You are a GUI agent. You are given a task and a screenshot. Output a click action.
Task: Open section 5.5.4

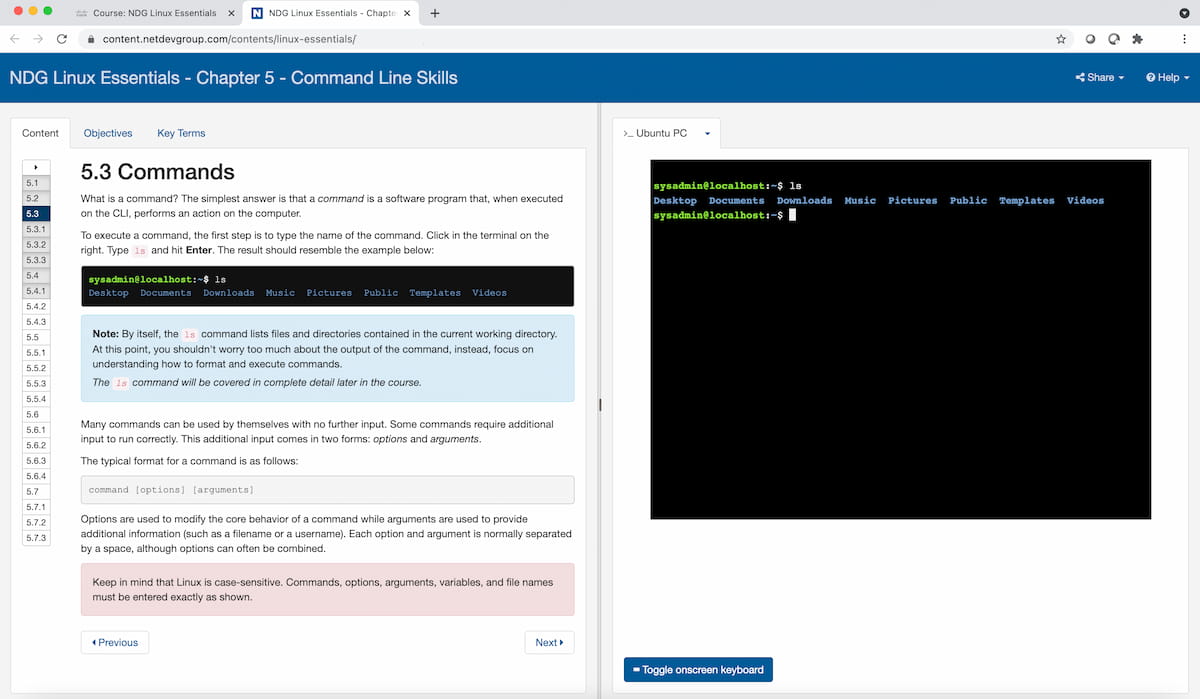pos(35,399)
